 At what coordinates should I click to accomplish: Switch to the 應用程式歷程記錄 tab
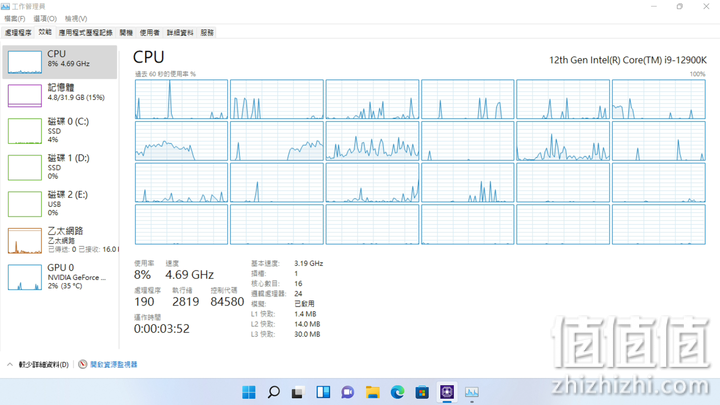tap(85, 33)
